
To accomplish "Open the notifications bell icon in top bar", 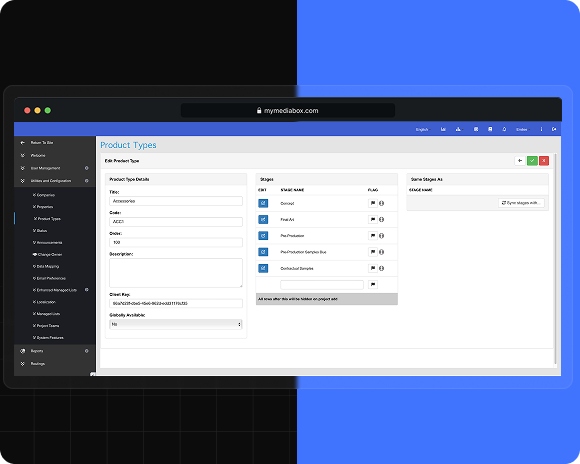I will 504,129.
